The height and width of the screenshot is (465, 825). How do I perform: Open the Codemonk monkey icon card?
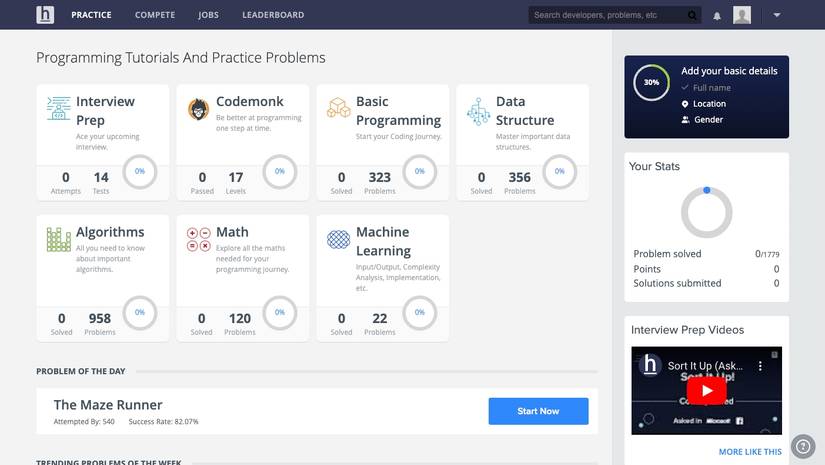tap(198, 109)
